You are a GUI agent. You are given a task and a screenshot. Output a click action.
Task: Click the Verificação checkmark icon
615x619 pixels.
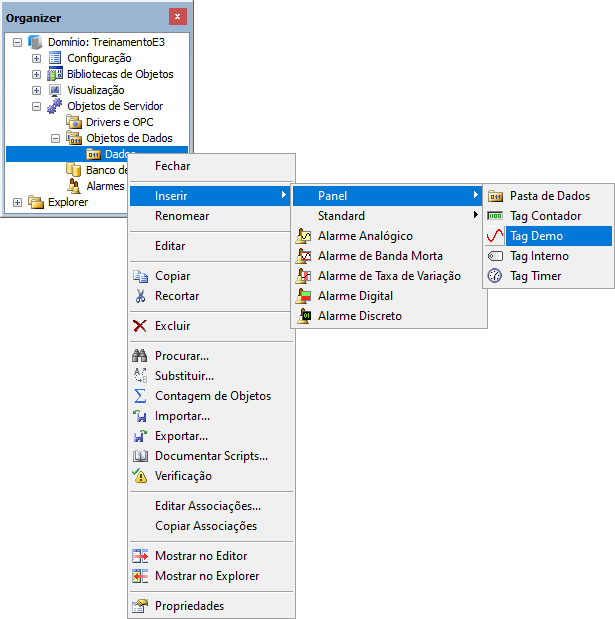click(140, 476)
